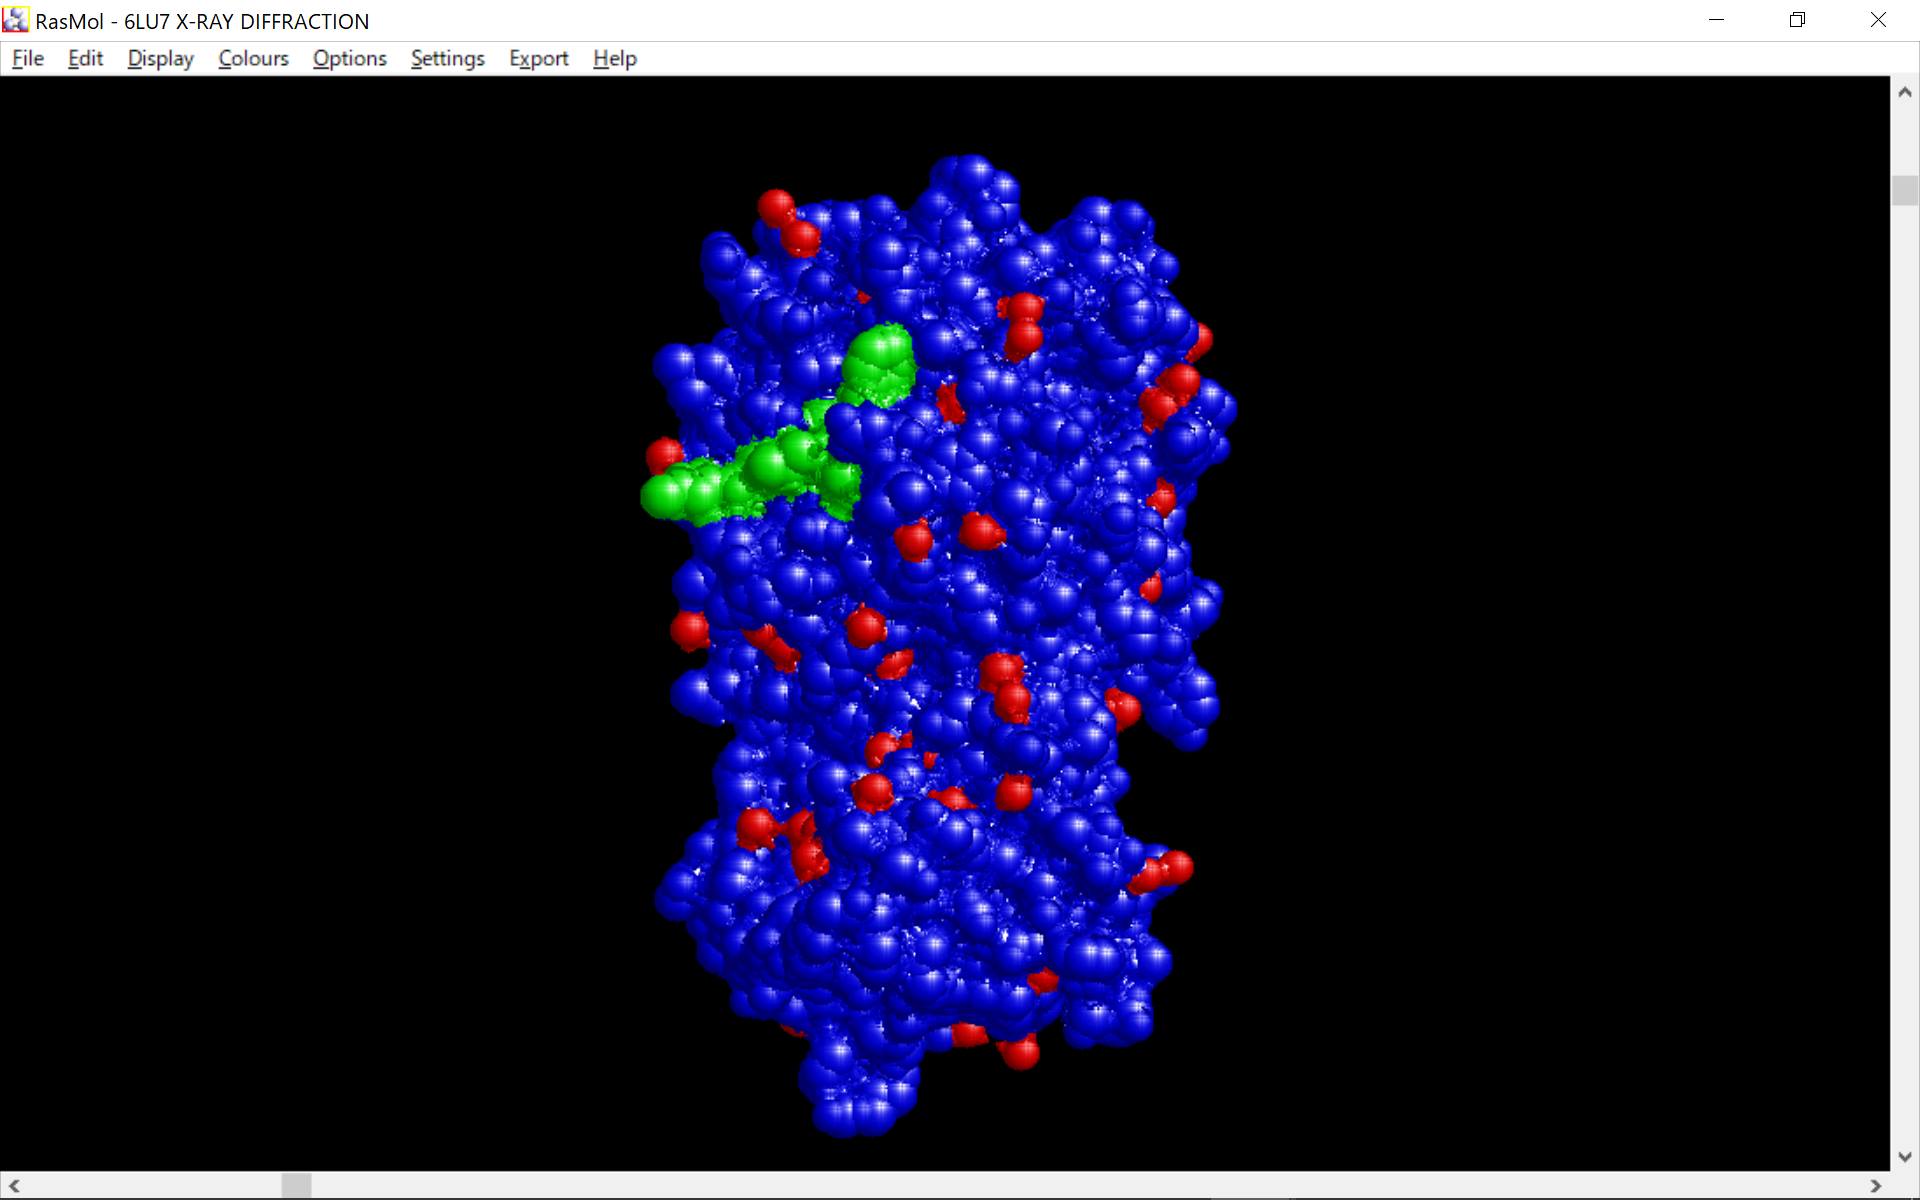
Task: Click the horizontal scrollbar left arrow
Action: tap(14, 1185)
